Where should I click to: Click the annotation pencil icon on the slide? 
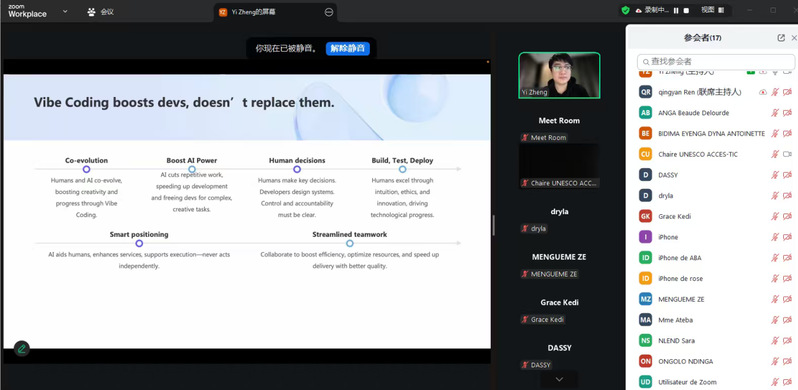click(21, 348)
